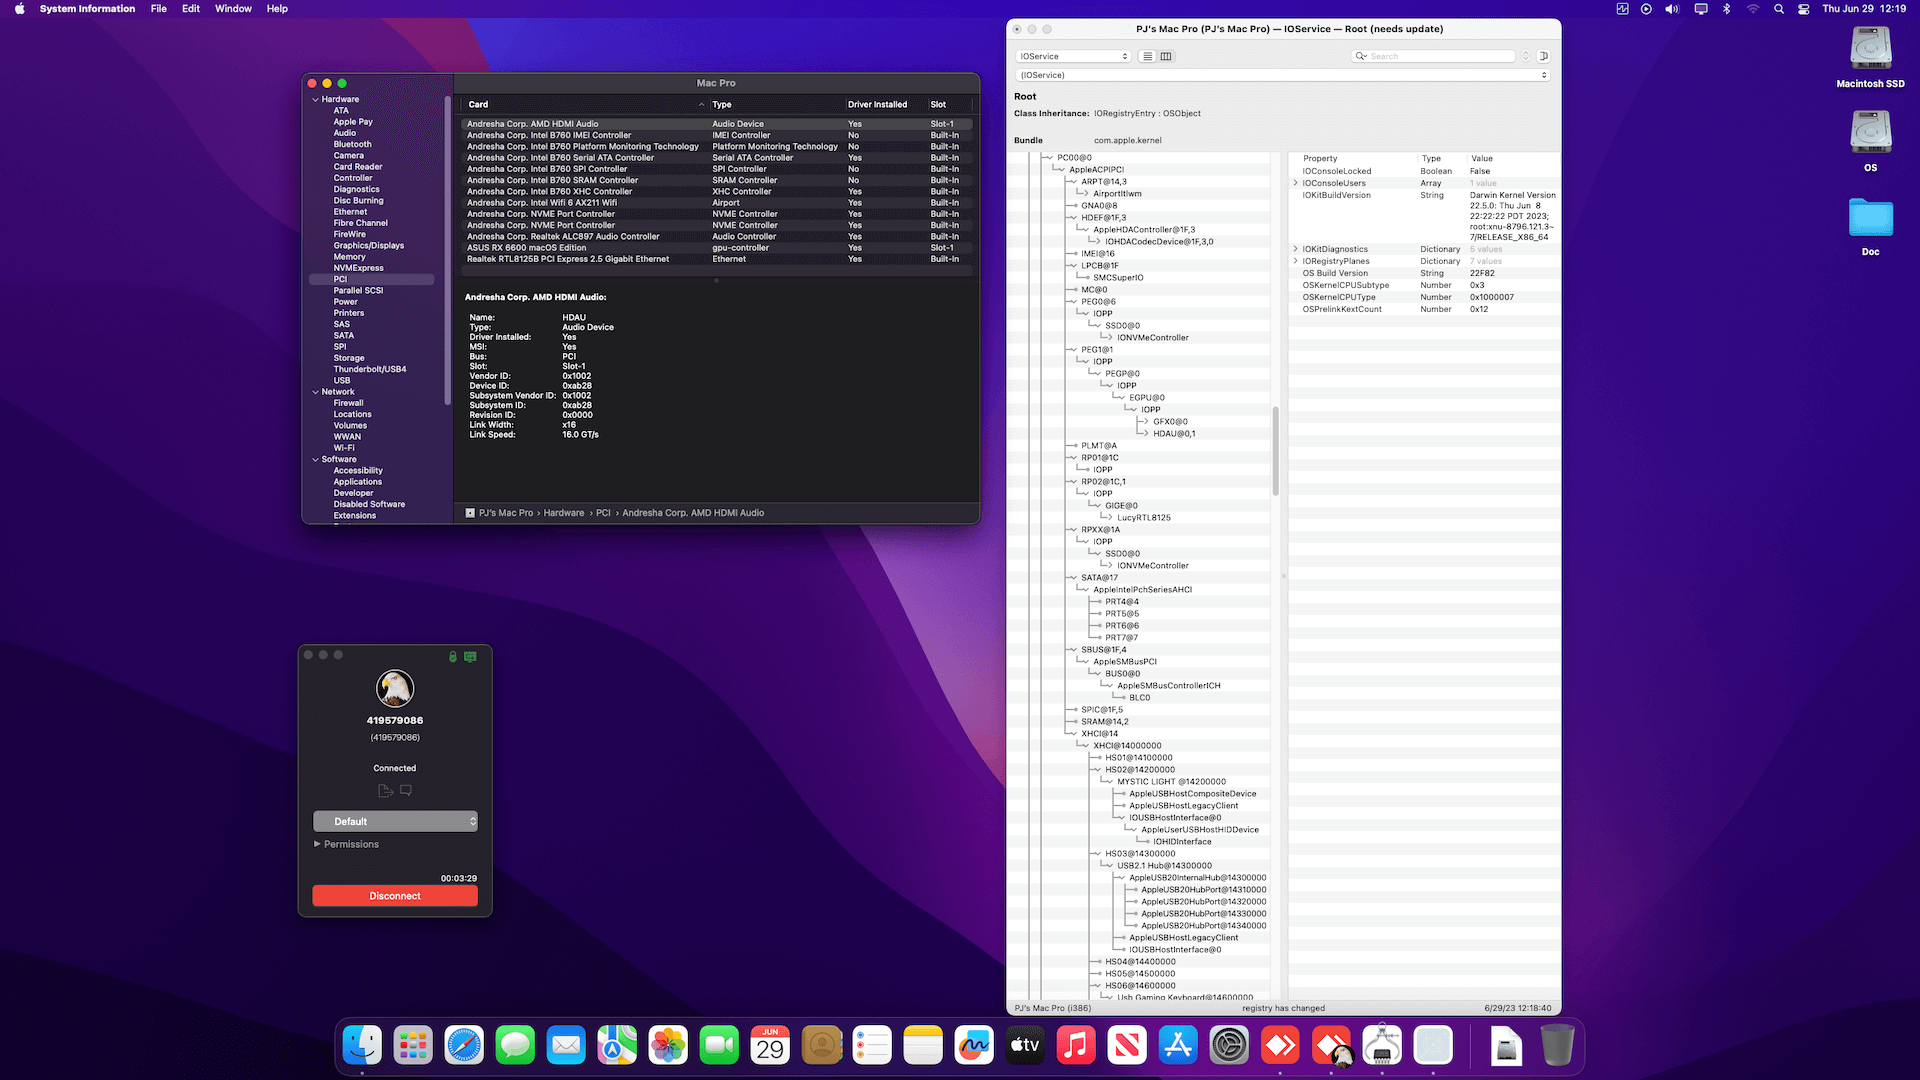
Task: Toggle the inspector sidebar icon in IORegistryExplorer
Action: pos(1544,56)
